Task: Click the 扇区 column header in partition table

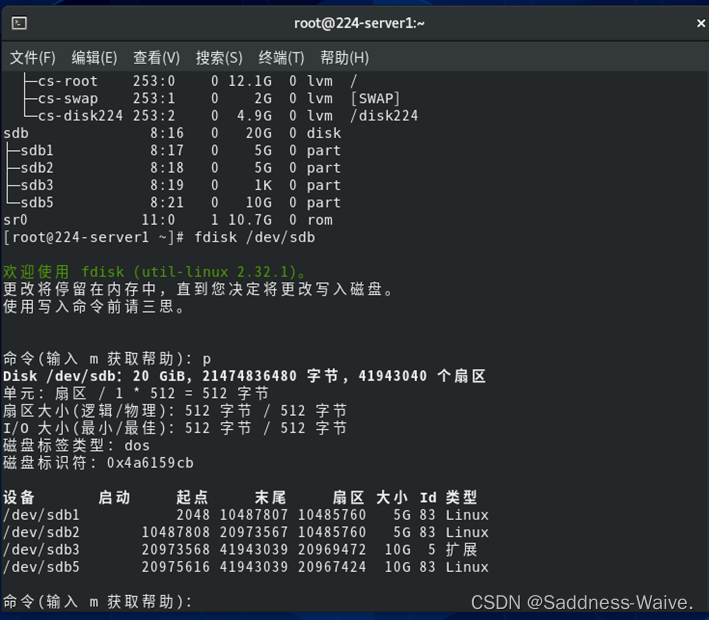Action: 348,497
